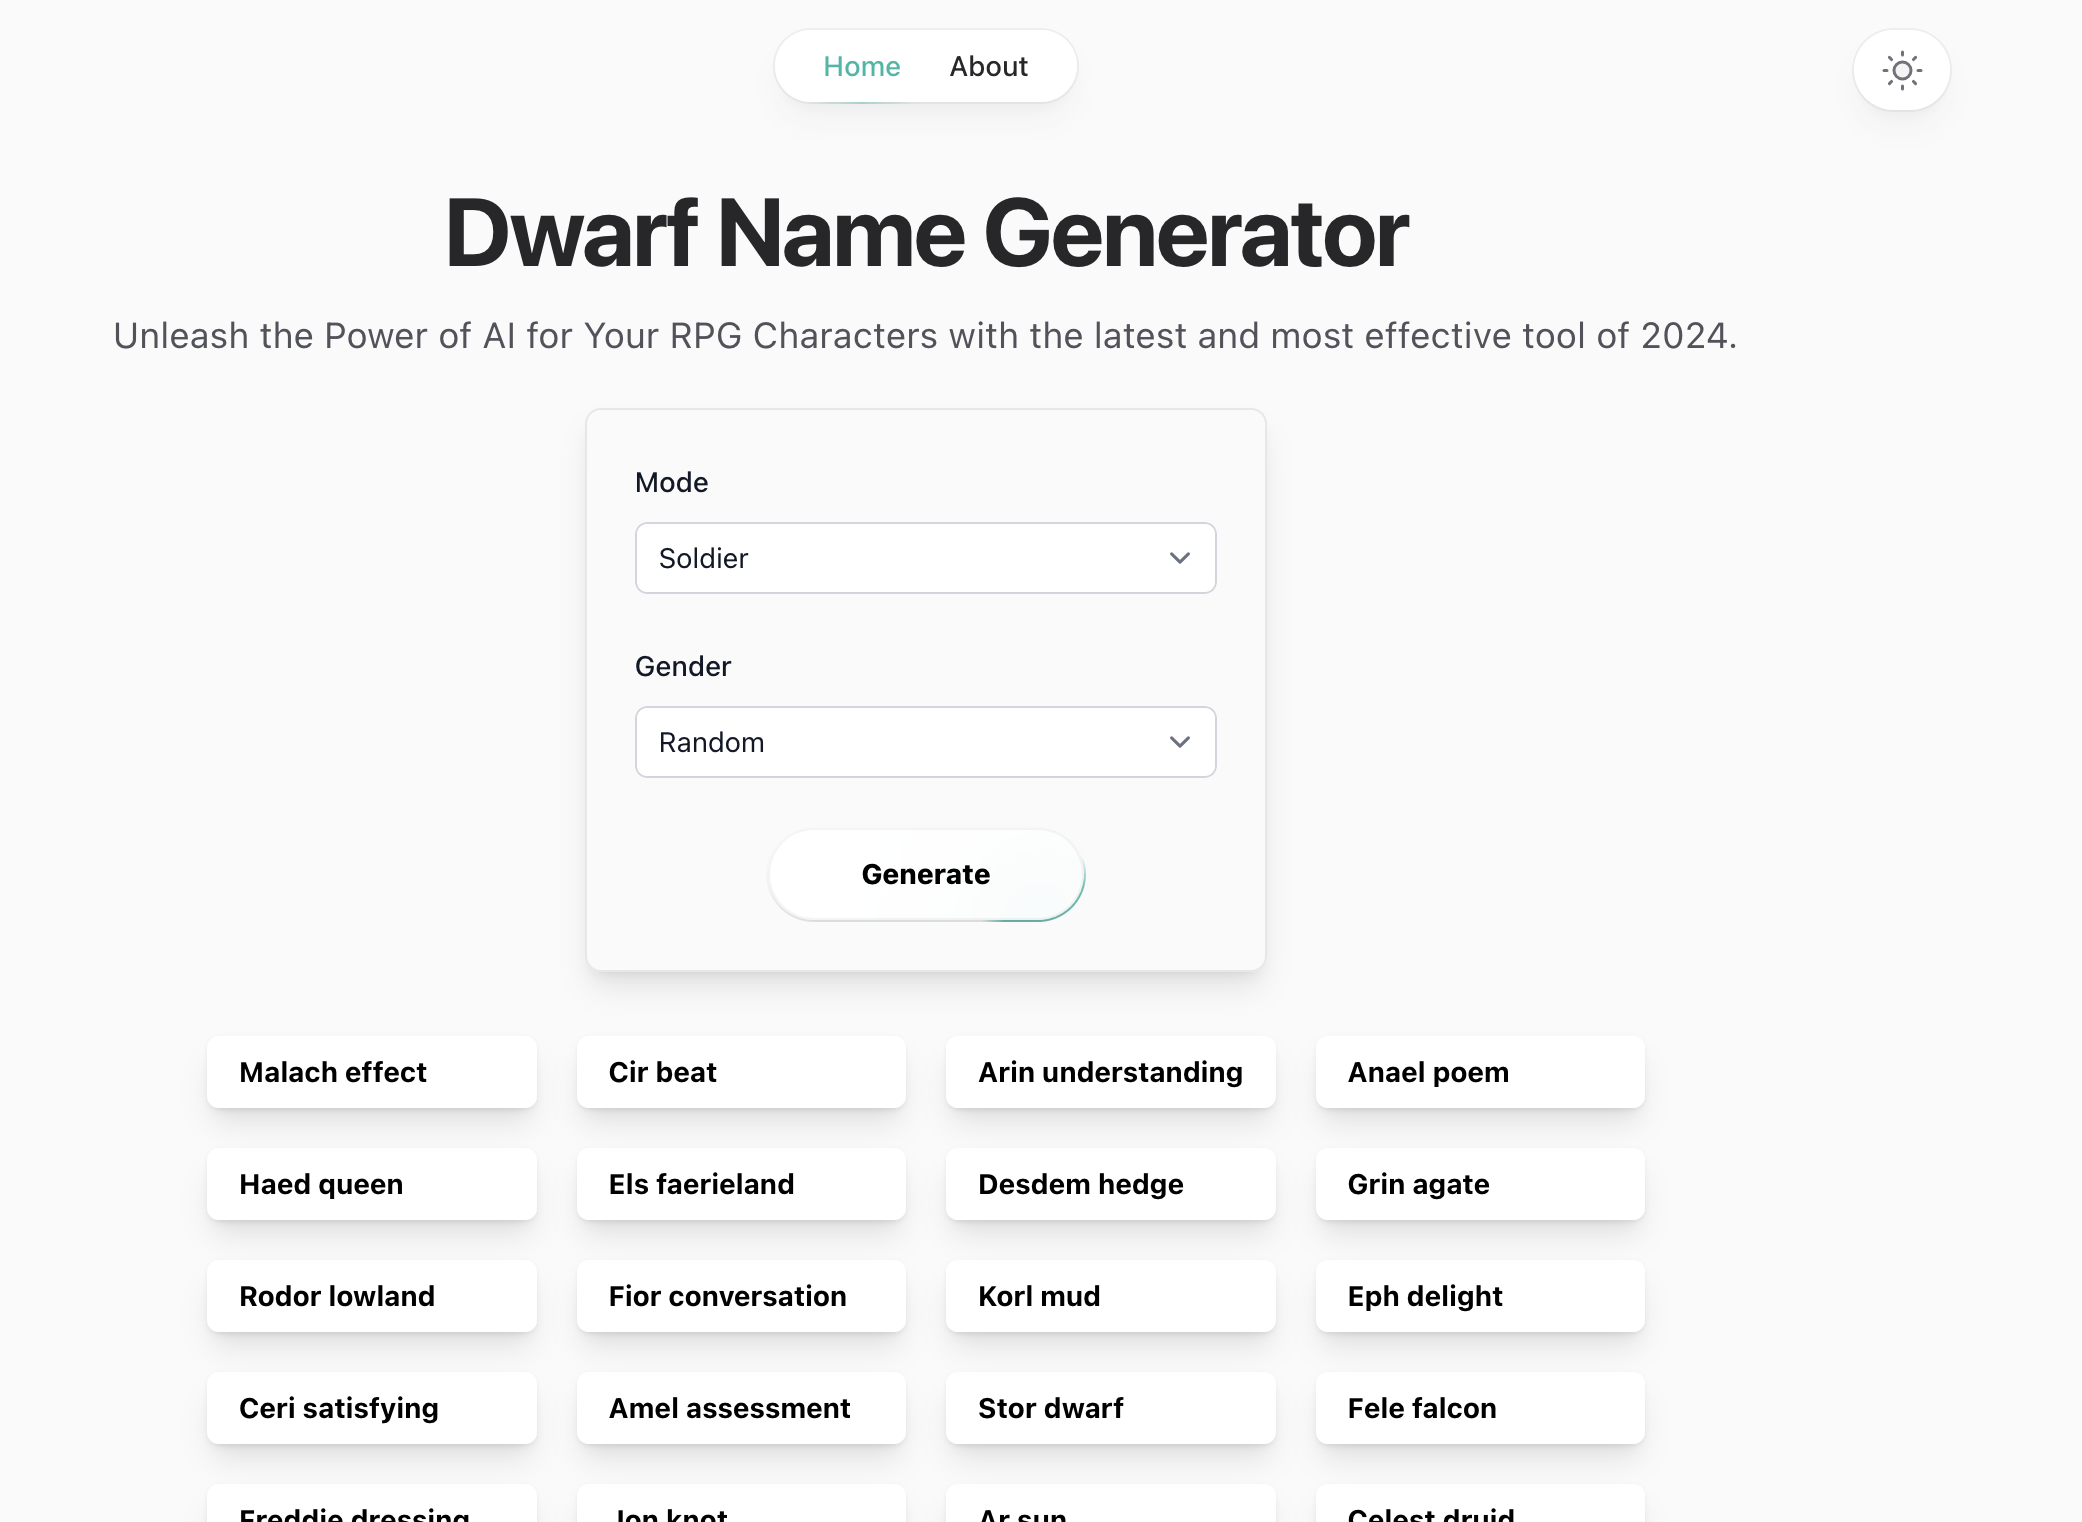This screenshot has height=1522, width=2082.
Task: Choose the Desdem hedge name card
Action: 1110,1184
